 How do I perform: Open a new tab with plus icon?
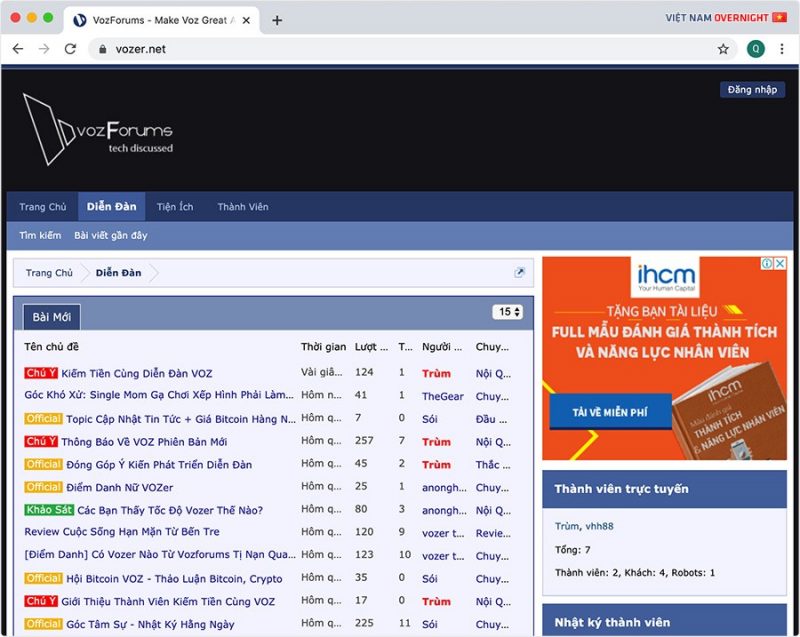click(x=277, y=20)
